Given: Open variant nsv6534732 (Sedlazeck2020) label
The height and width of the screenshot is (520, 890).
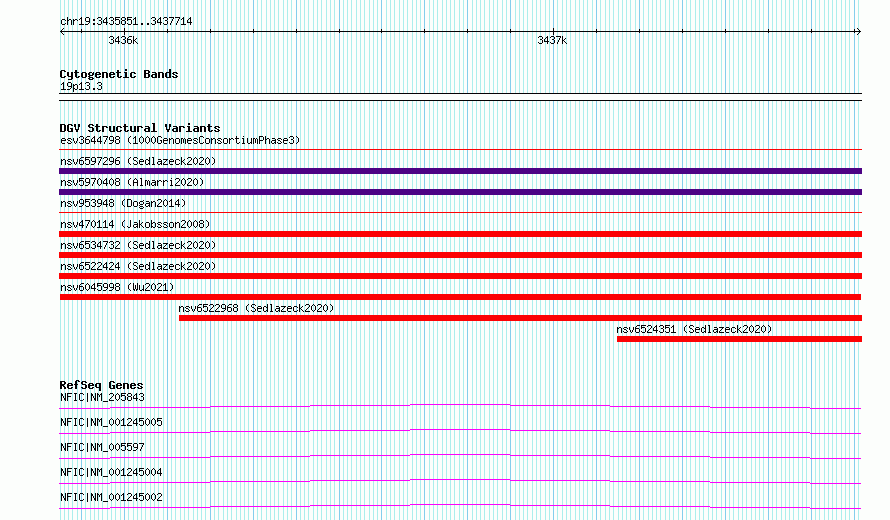Looking at the screenshot, I should pyautogui.click(x=138, y=245).
